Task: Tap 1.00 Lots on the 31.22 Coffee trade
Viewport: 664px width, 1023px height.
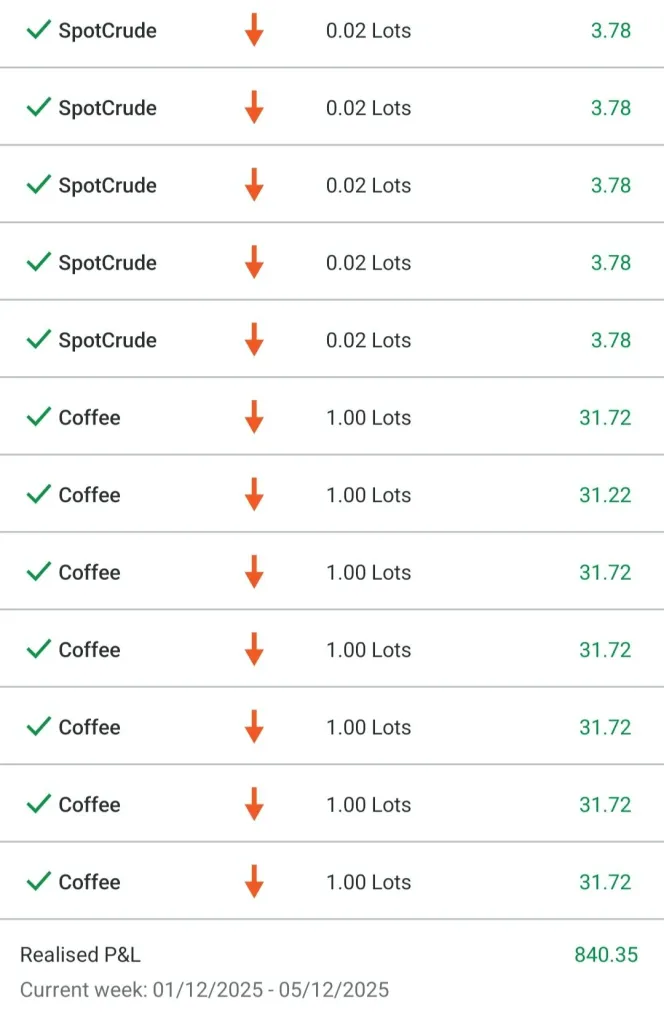Action: (368, 495)
